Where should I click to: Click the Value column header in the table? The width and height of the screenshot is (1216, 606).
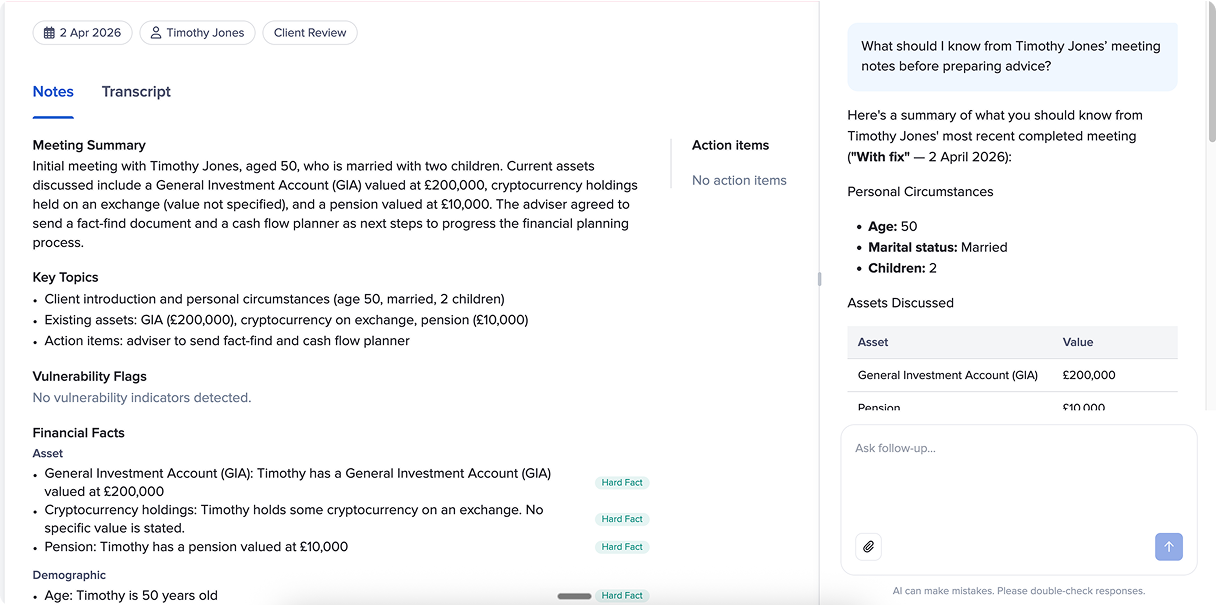(x=1078, y=342)
